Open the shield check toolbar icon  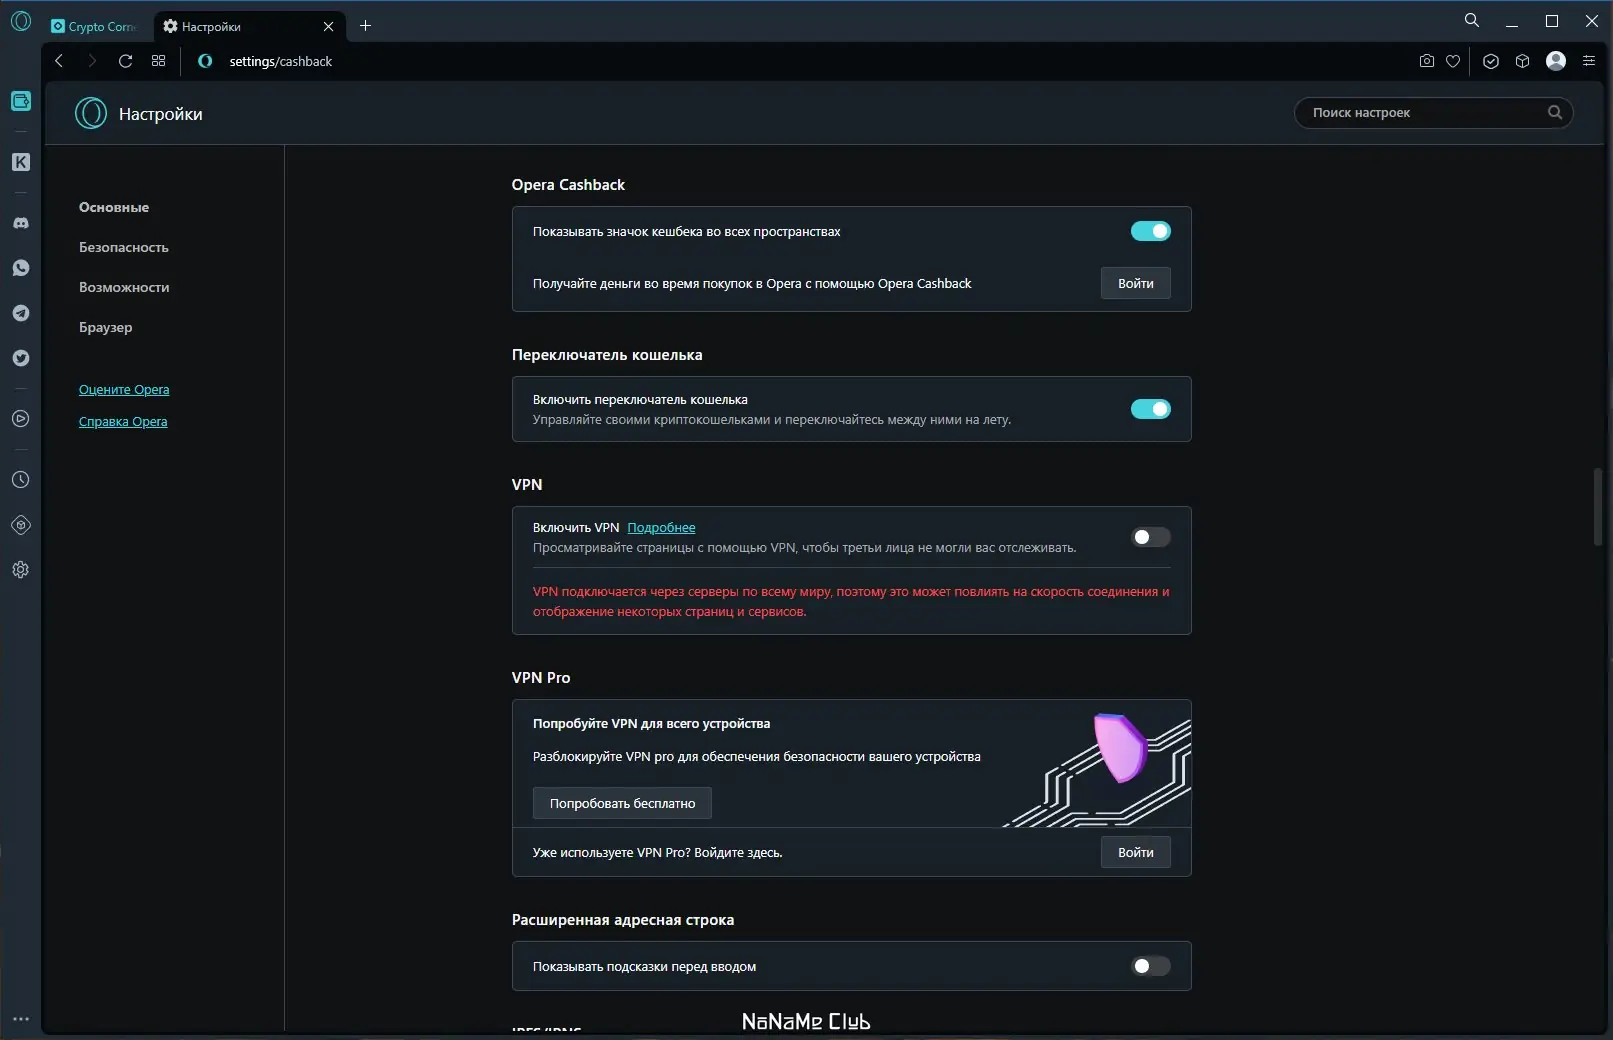tap(1491, 61)
